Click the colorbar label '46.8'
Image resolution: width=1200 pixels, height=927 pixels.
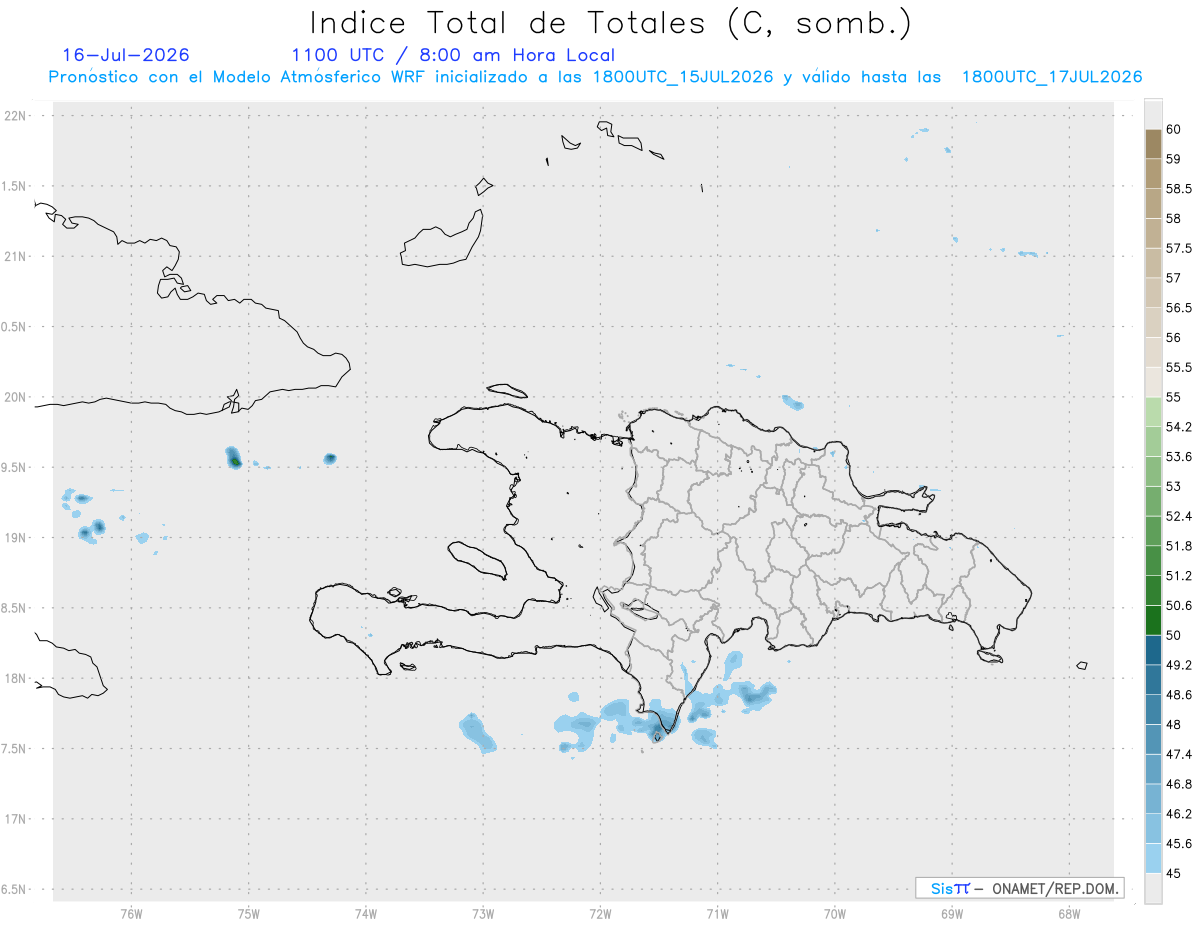tap(1178, 783)
